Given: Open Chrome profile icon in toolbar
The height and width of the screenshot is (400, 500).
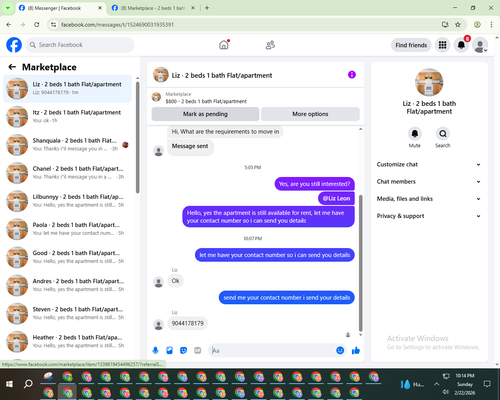Looking at the screenshot, I should [x=477, y=24].
